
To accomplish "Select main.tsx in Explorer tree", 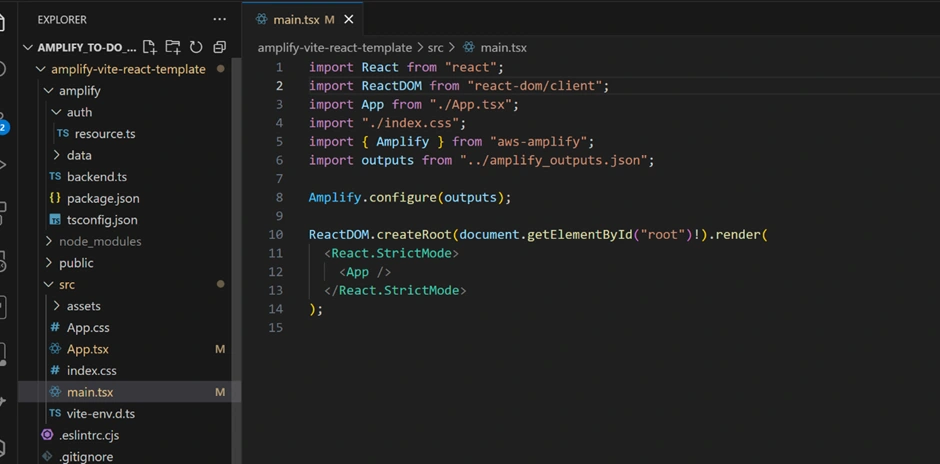I will pyautogui.click(x=90, y=392).
